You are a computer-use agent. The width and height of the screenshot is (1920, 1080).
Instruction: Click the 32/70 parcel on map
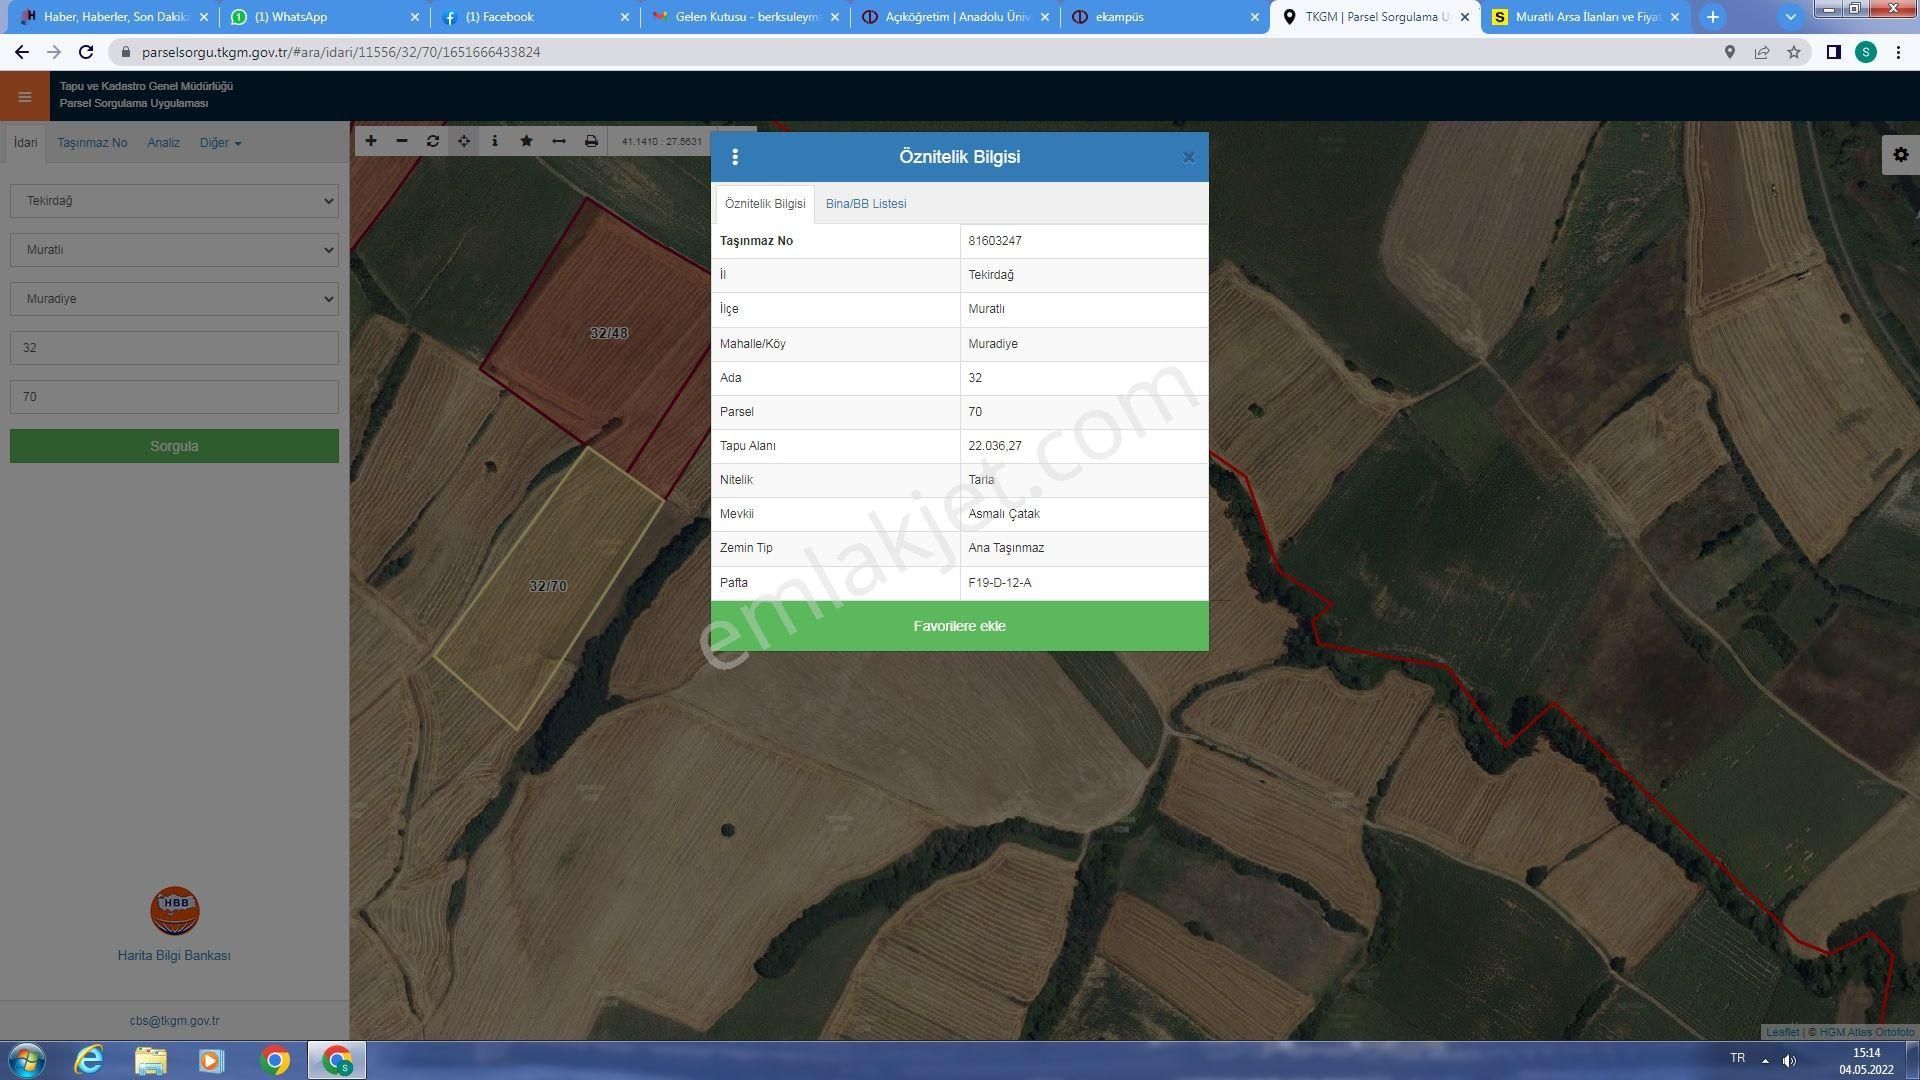click(548, 586)
